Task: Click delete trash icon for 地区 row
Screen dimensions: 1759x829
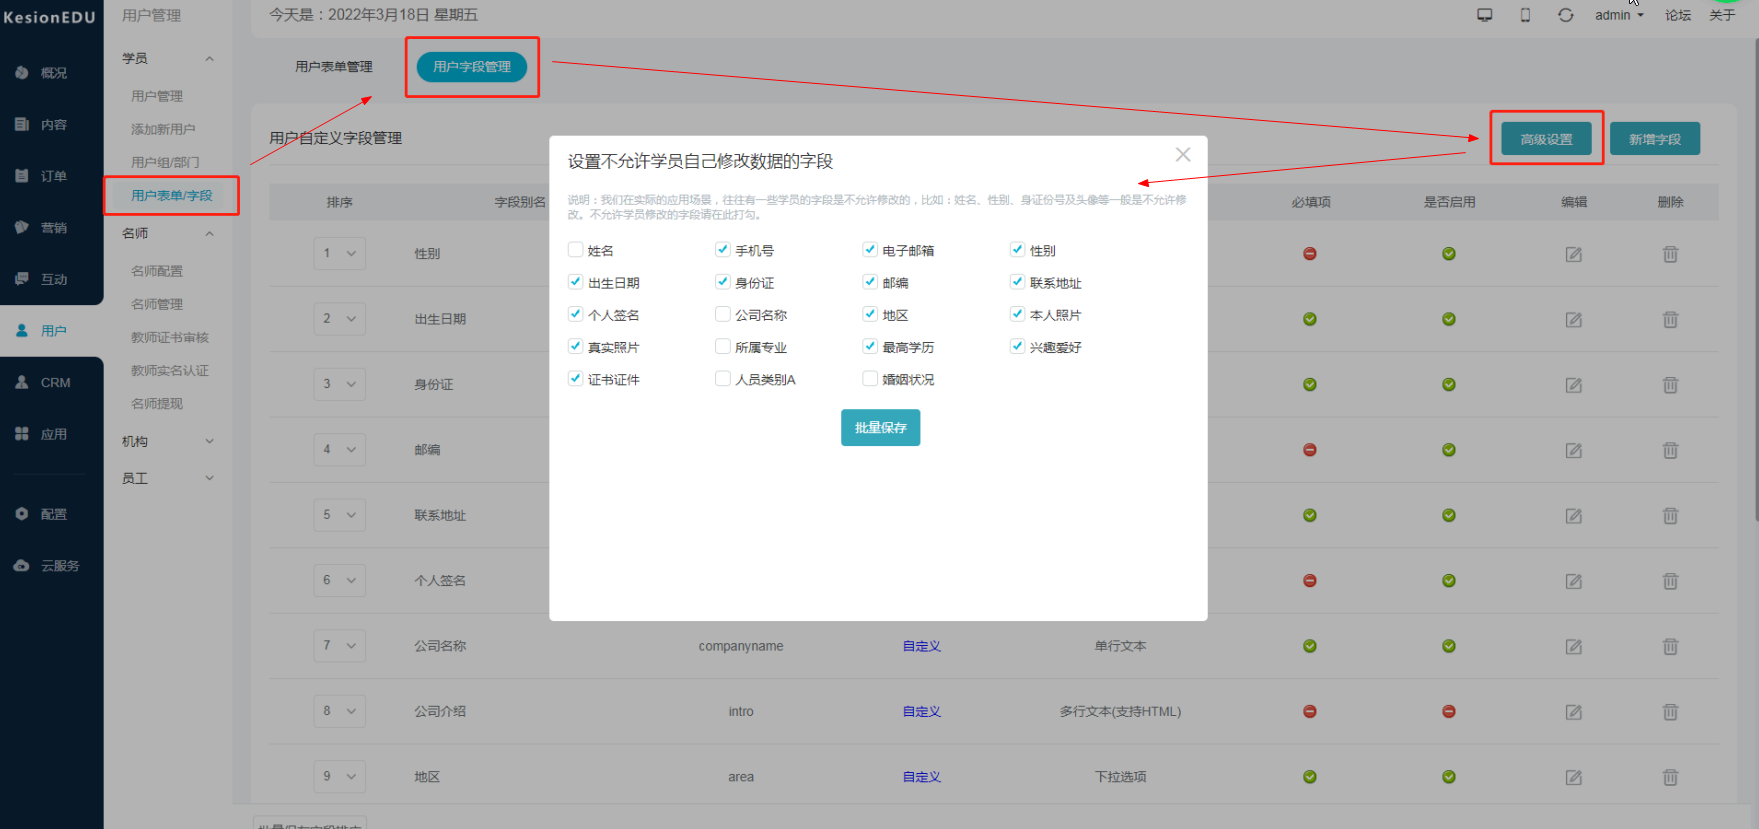Action: [1670, 777]
